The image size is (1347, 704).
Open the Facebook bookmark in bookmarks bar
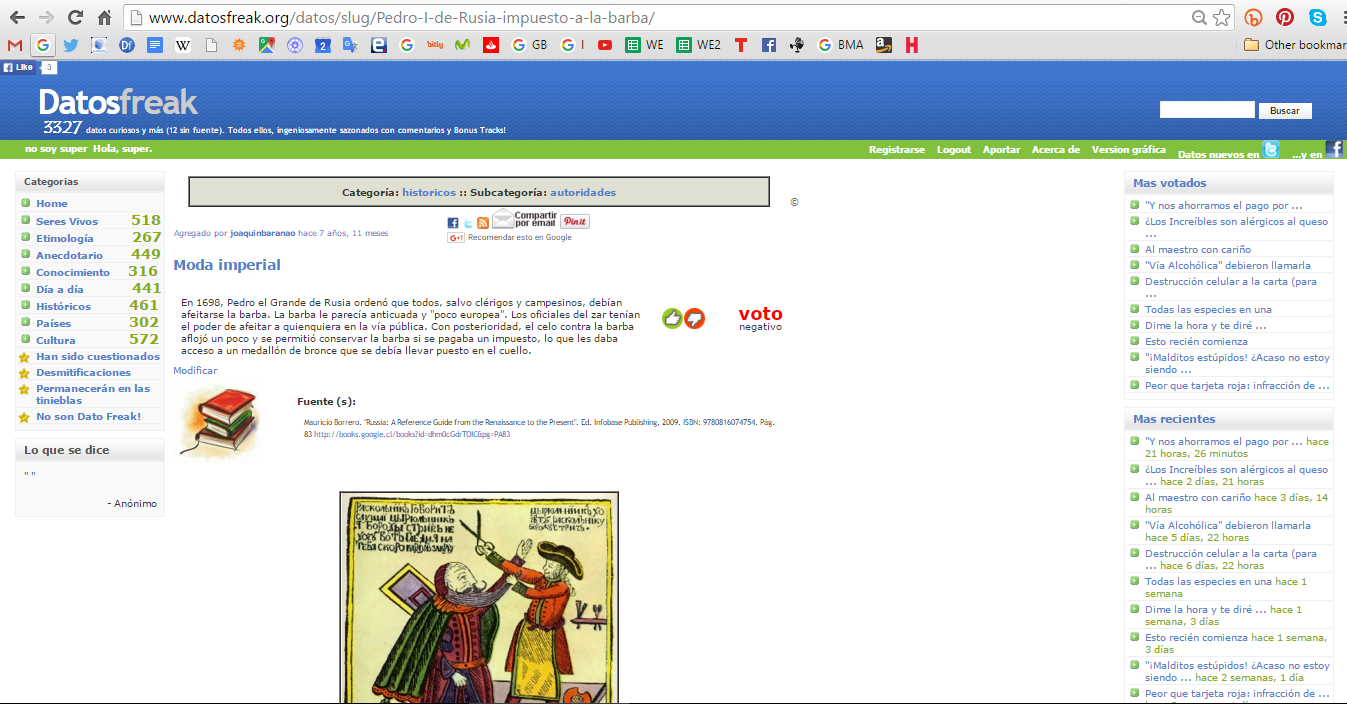click(769, 45)
